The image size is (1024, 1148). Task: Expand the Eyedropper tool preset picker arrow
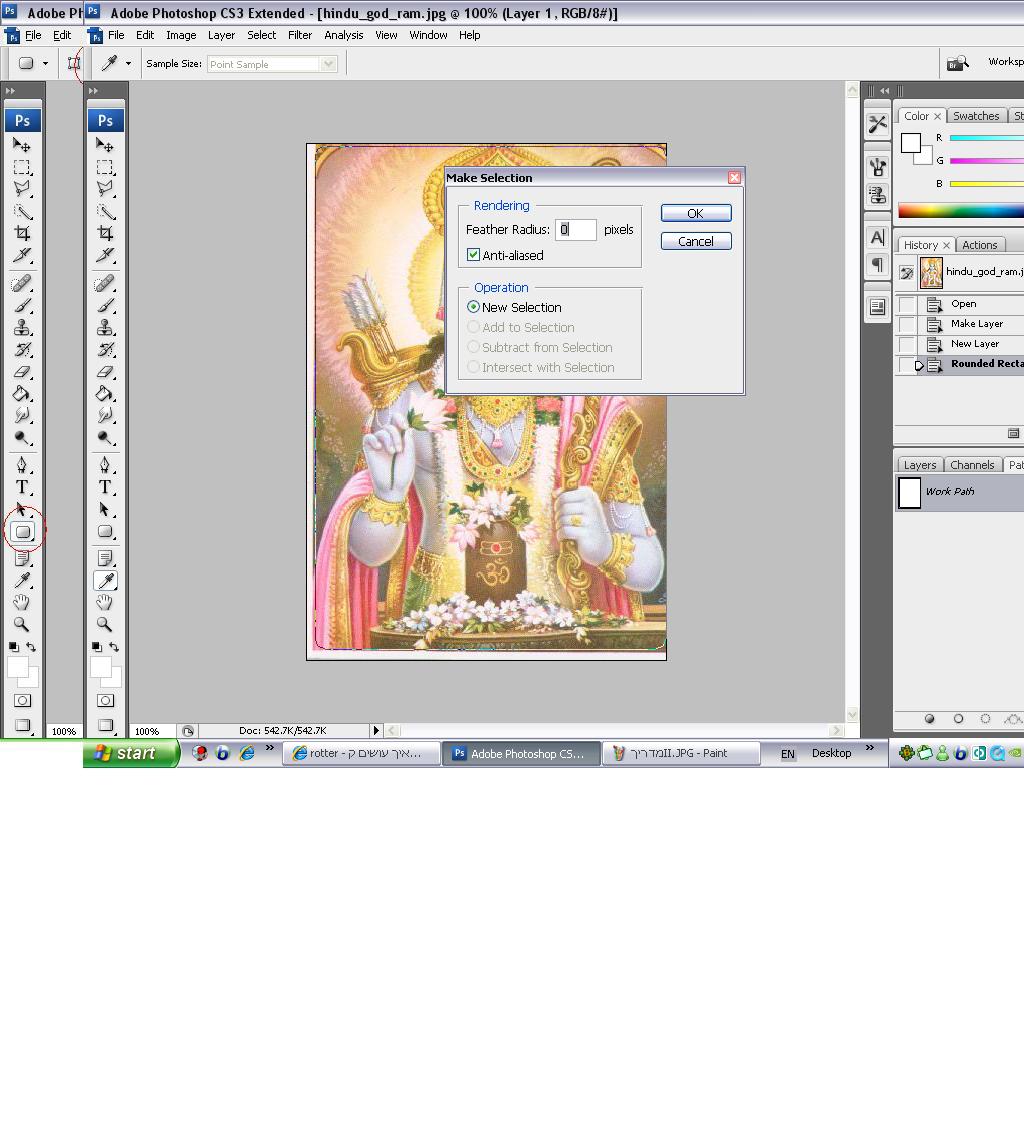point(128,64)
